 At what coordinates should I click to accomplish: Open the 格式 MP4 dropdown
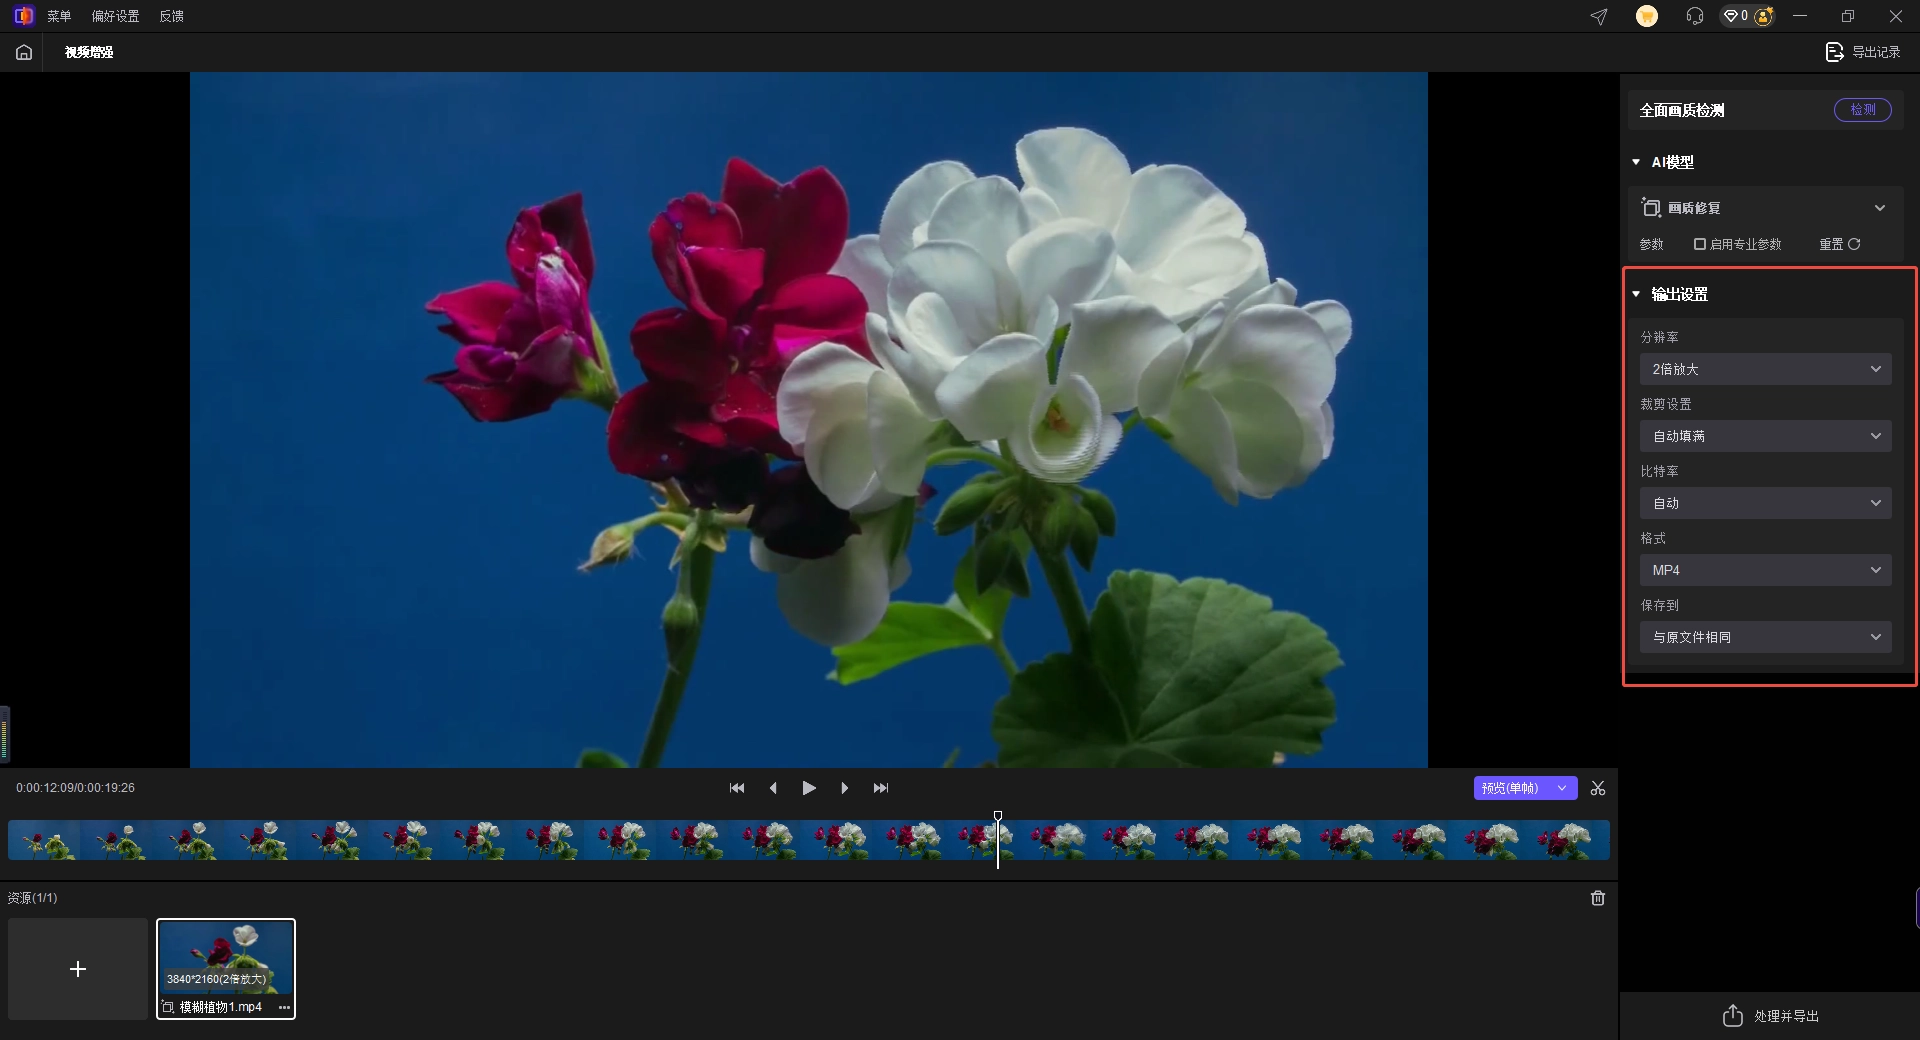tap(1765, 570)
